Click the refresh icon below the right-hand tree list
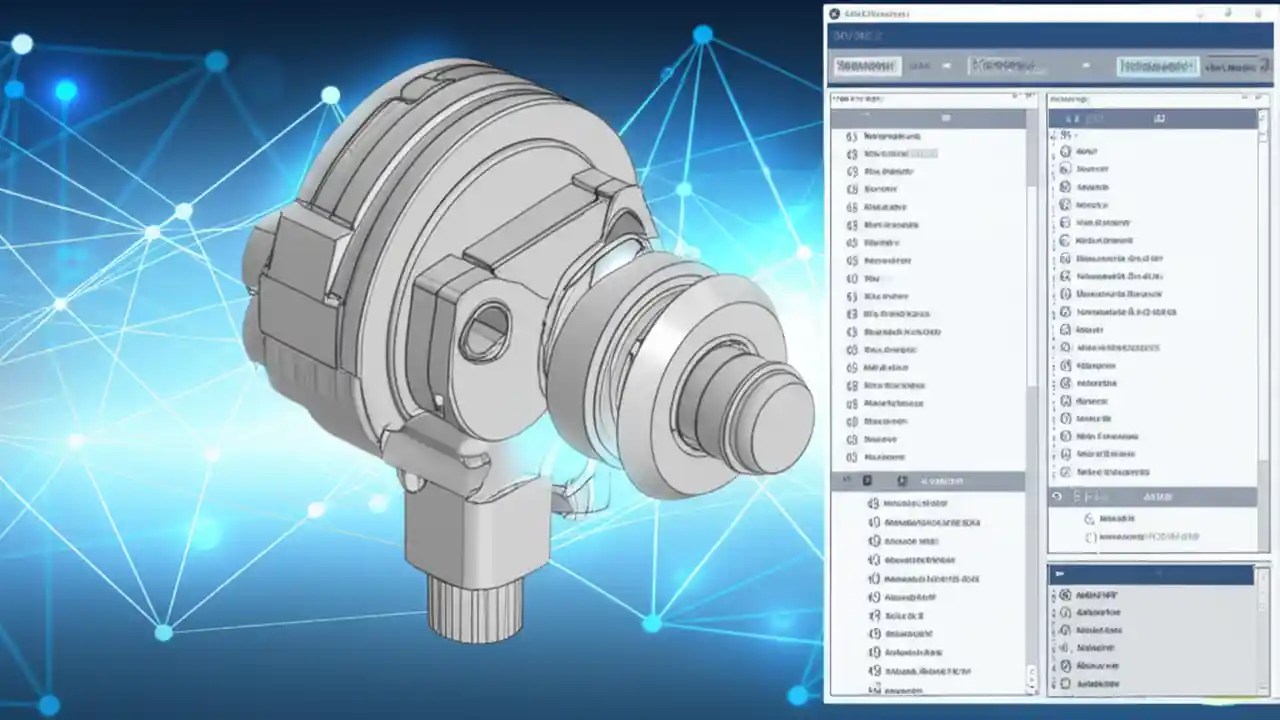The height and width of the screenshot is (720, 1280). tap(1055, 495)
